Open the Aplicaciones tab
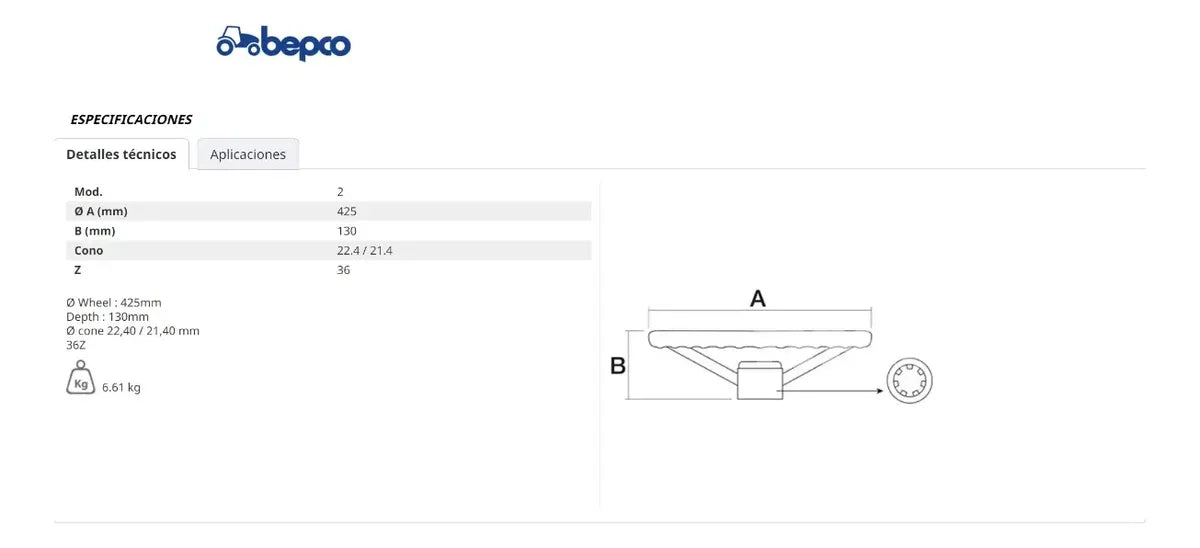The height and width of the screenshot is (548, 1200). point(248,154)
